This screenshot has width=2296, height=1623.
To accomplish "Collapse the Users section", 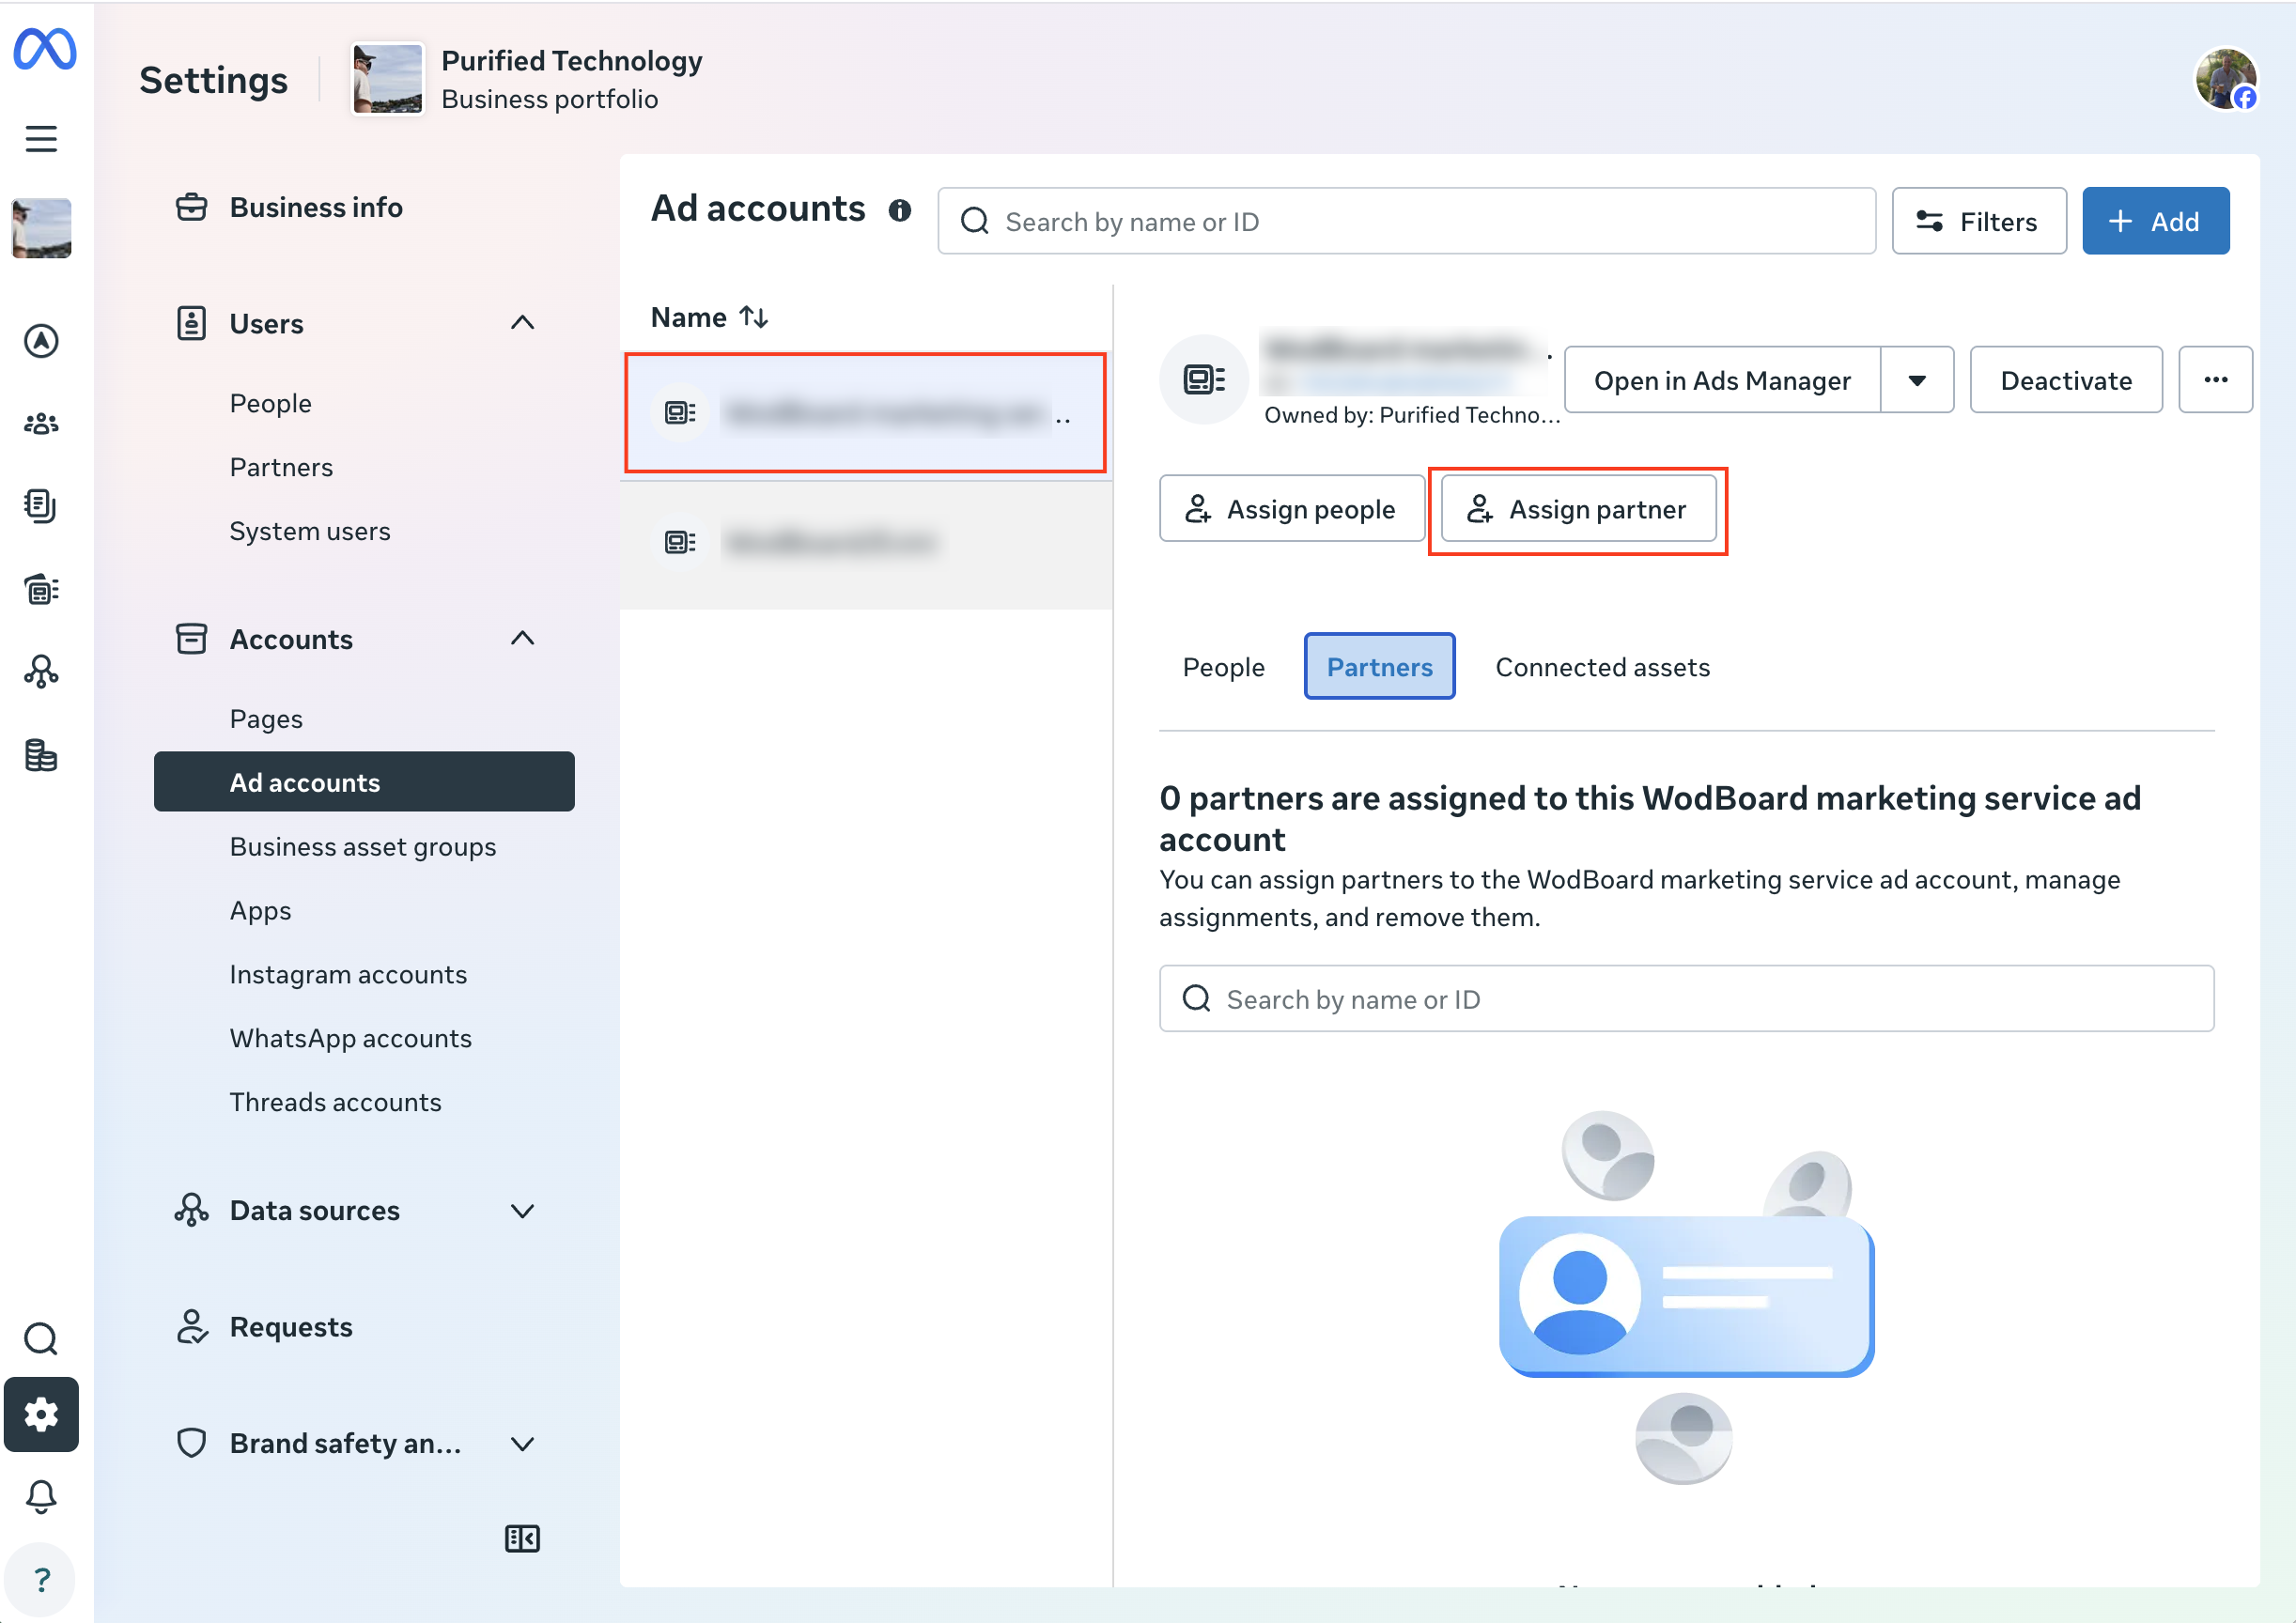I will (x=522, y=323).
